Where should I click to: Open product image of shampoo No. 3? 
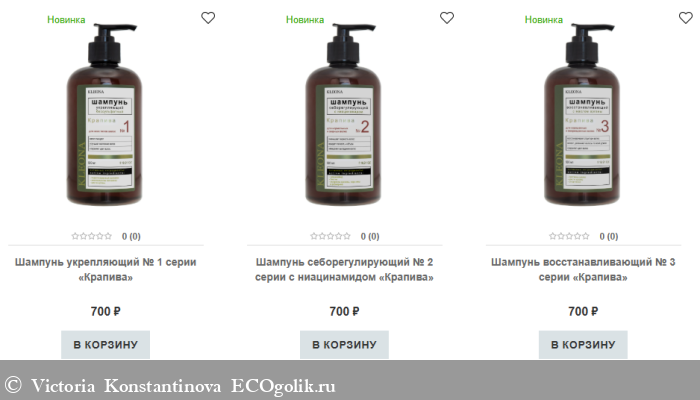coord(582,115)
